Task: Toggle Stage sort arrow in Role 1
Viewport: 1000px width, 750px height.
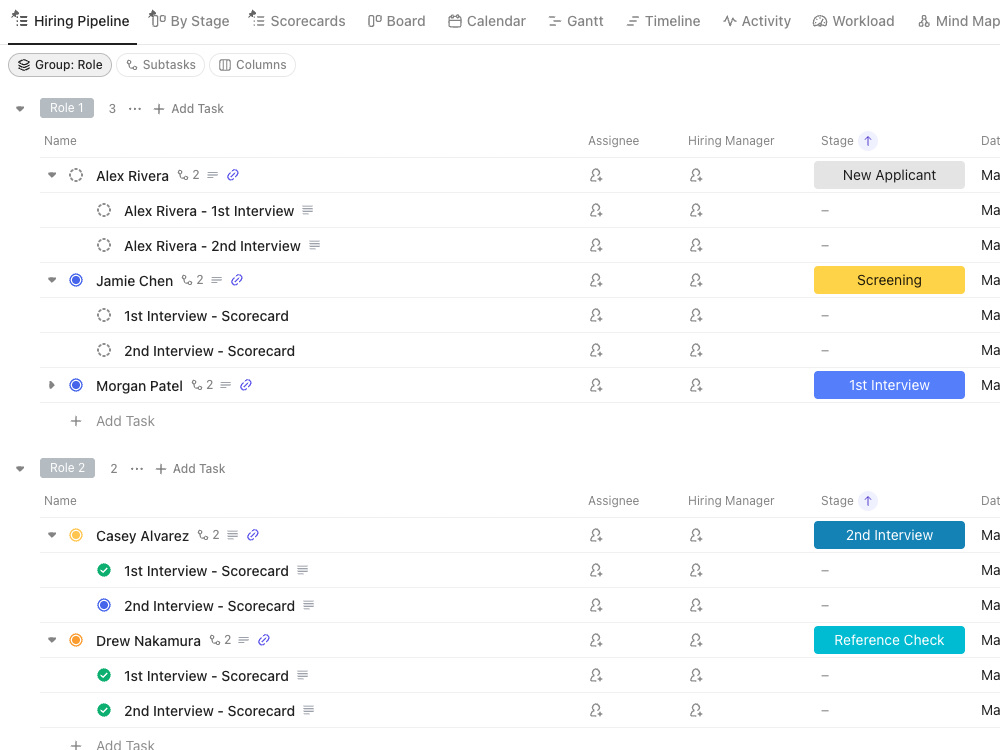Action: coord(868,141)
